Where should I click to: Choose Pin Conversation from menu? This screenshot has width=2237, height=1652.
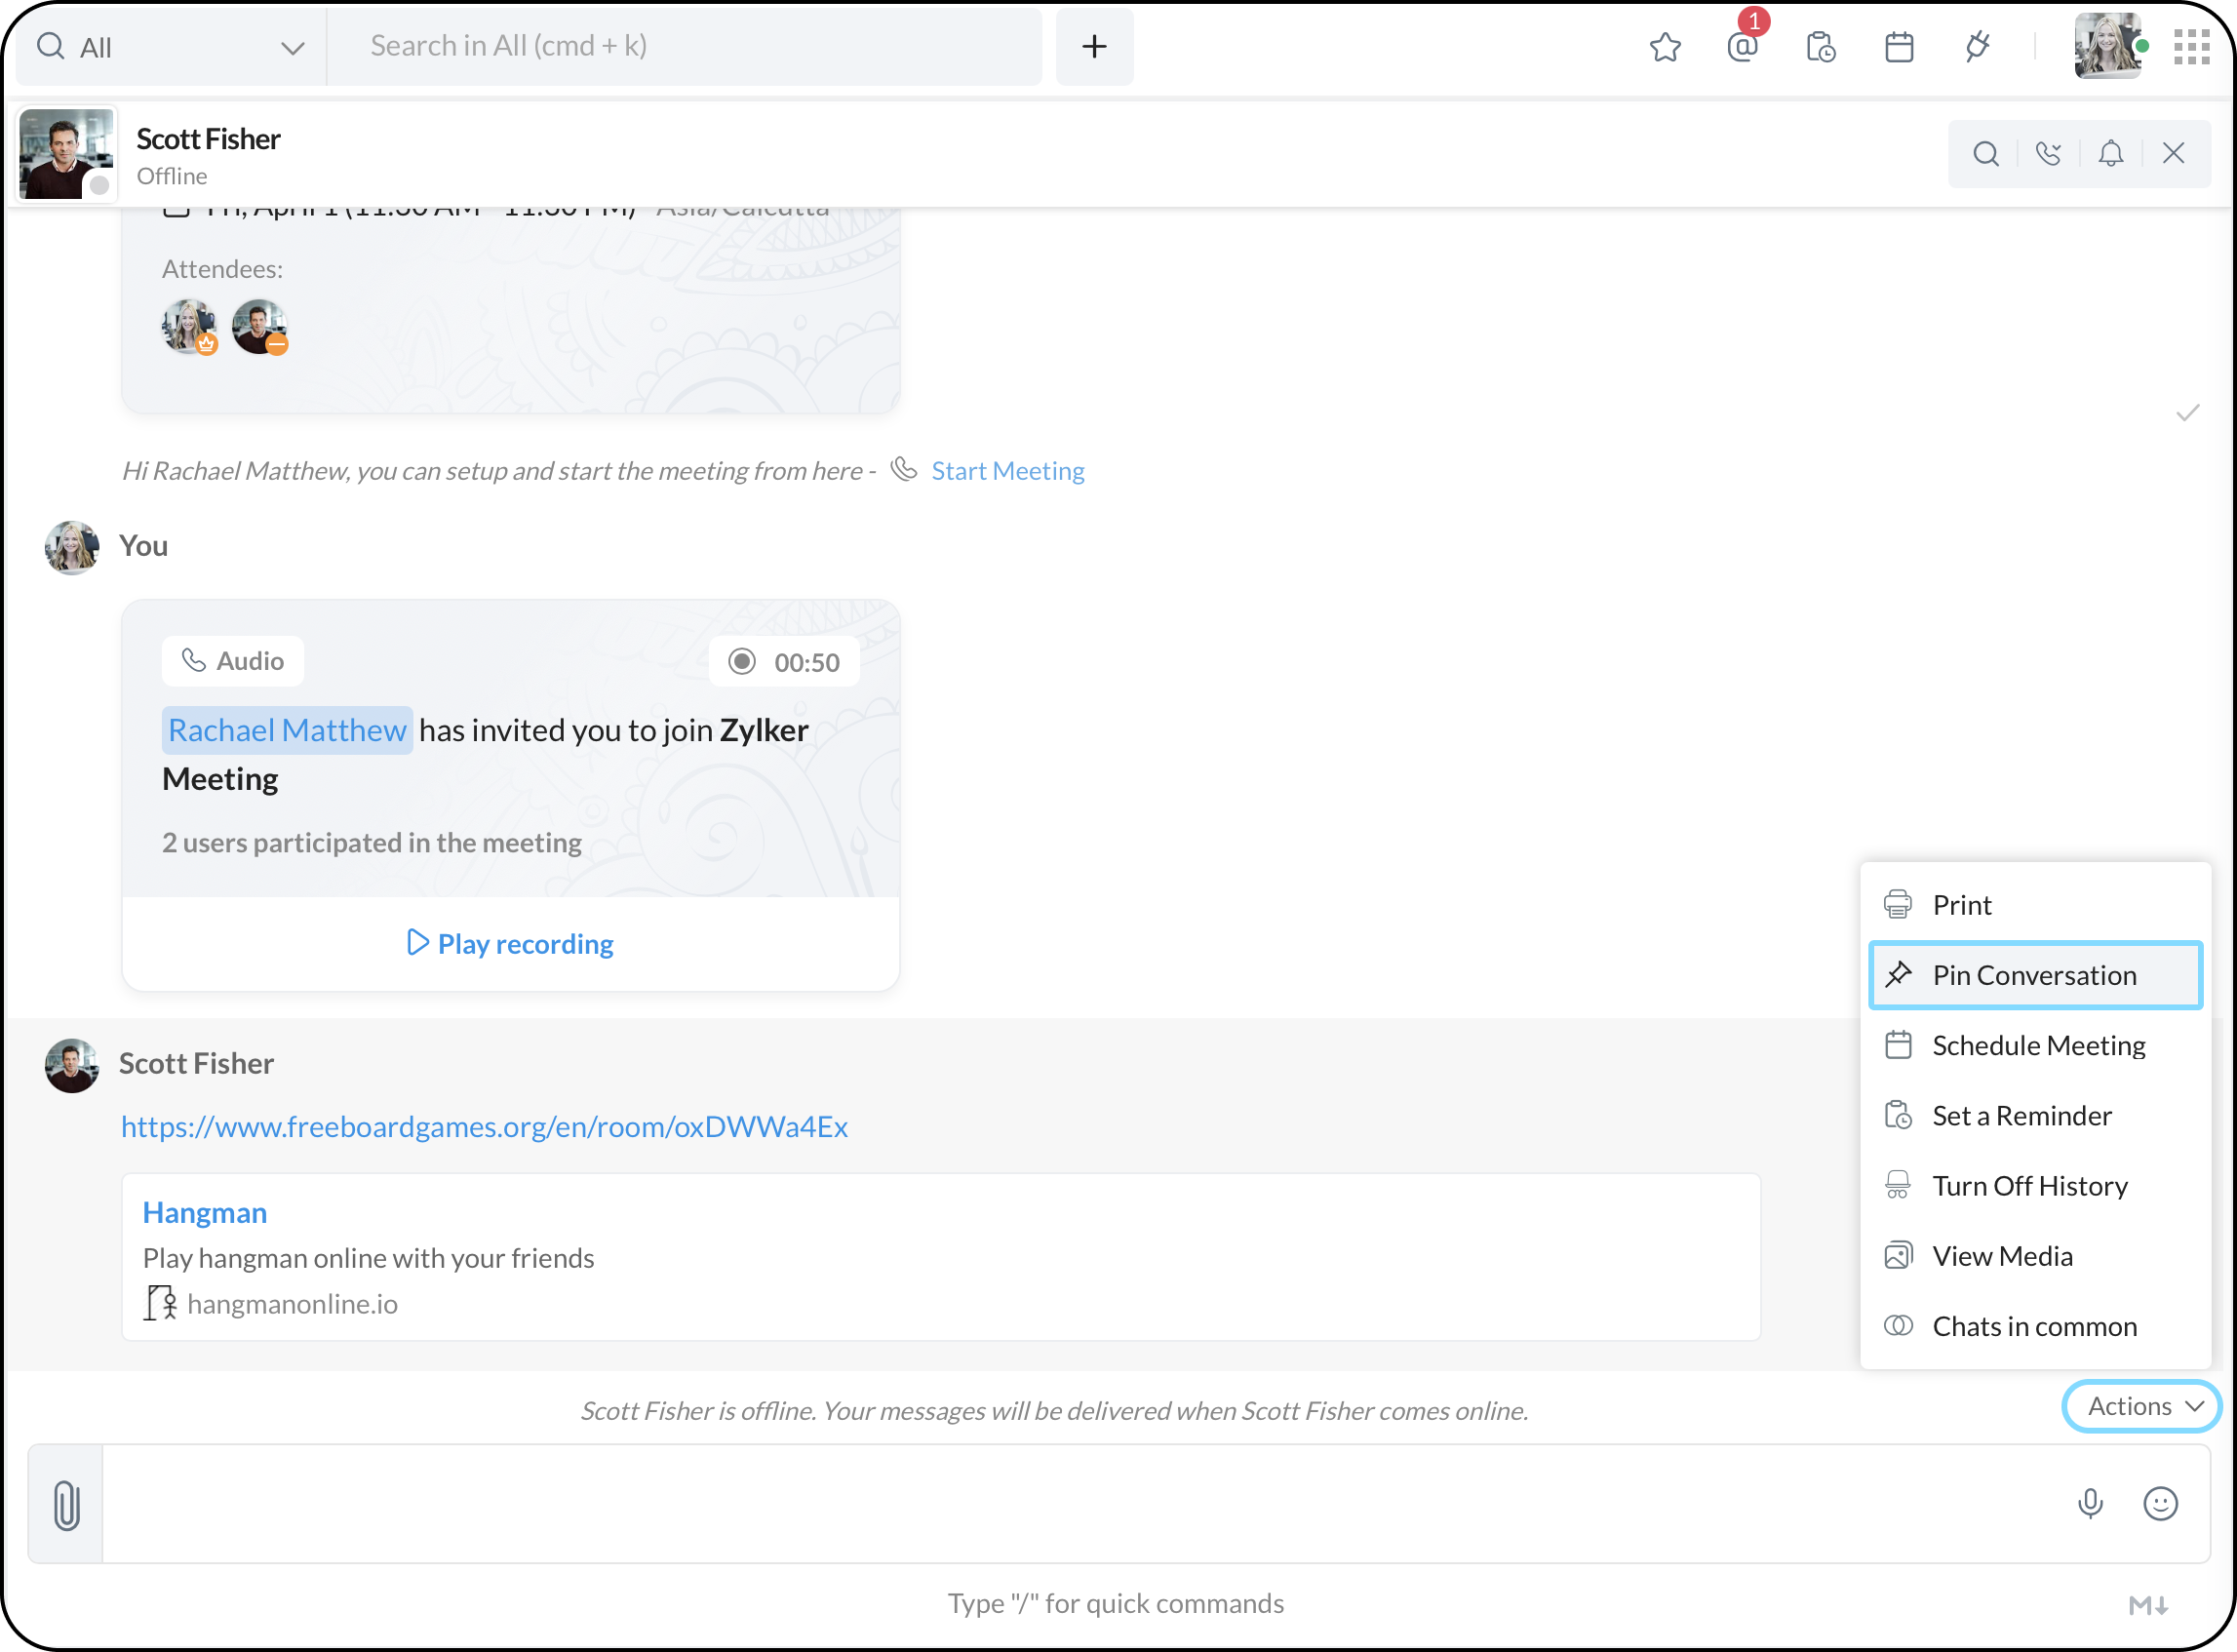[x=2034, y=975]
